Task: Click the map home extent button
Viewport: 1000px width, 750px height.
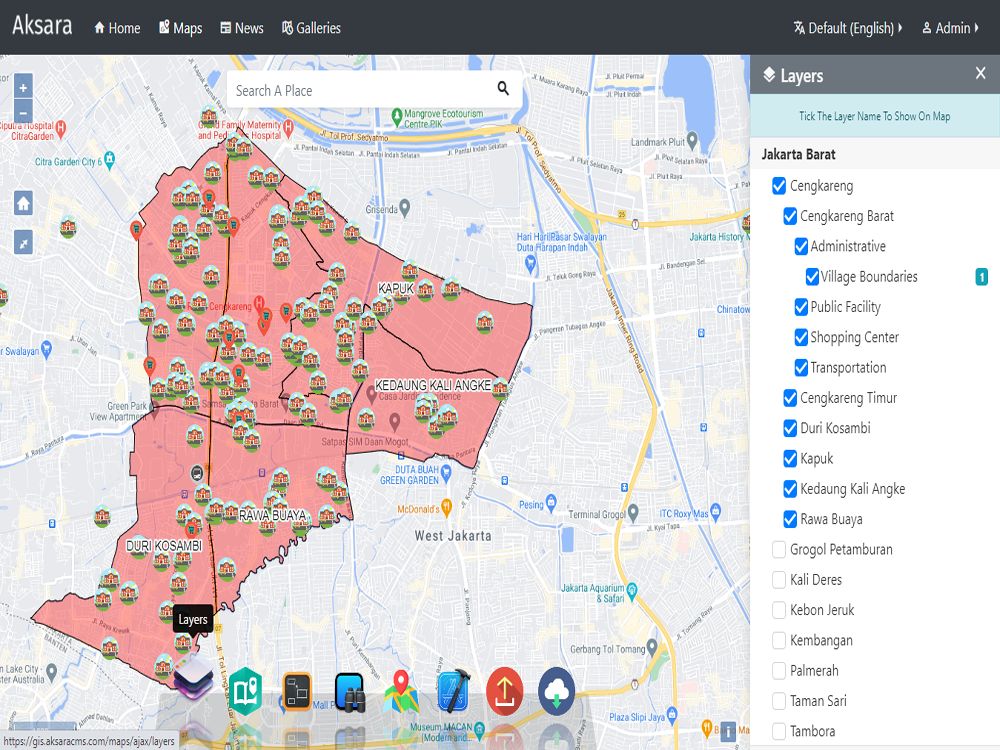Action: [24, 203]
